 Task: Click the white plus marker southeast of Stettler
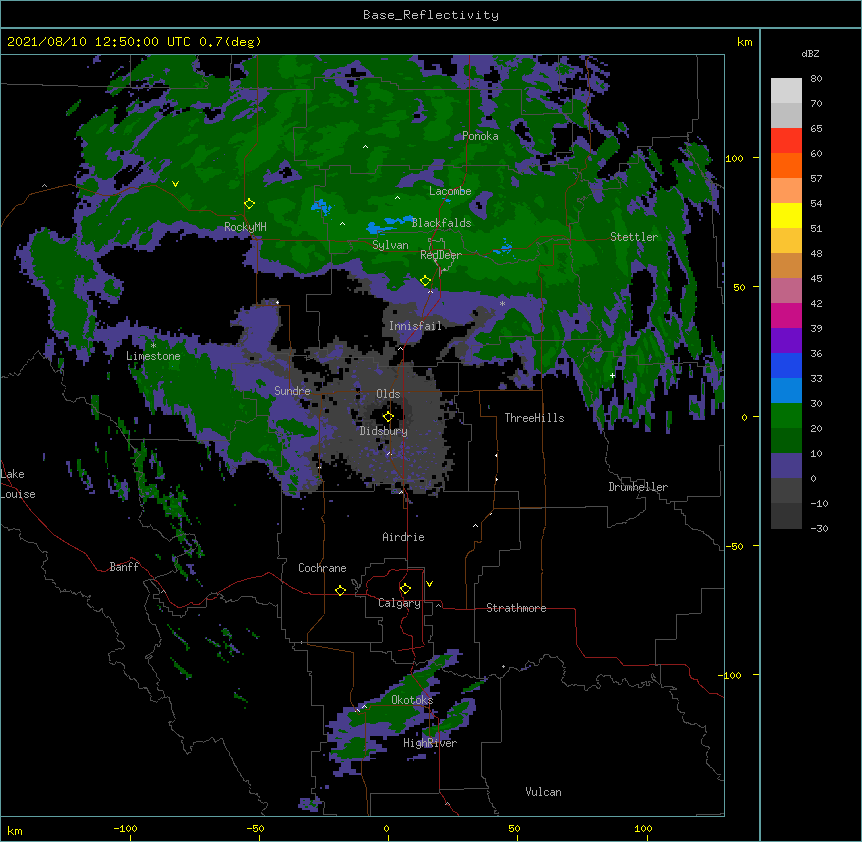pyautogui.click(x=612, y=375)
